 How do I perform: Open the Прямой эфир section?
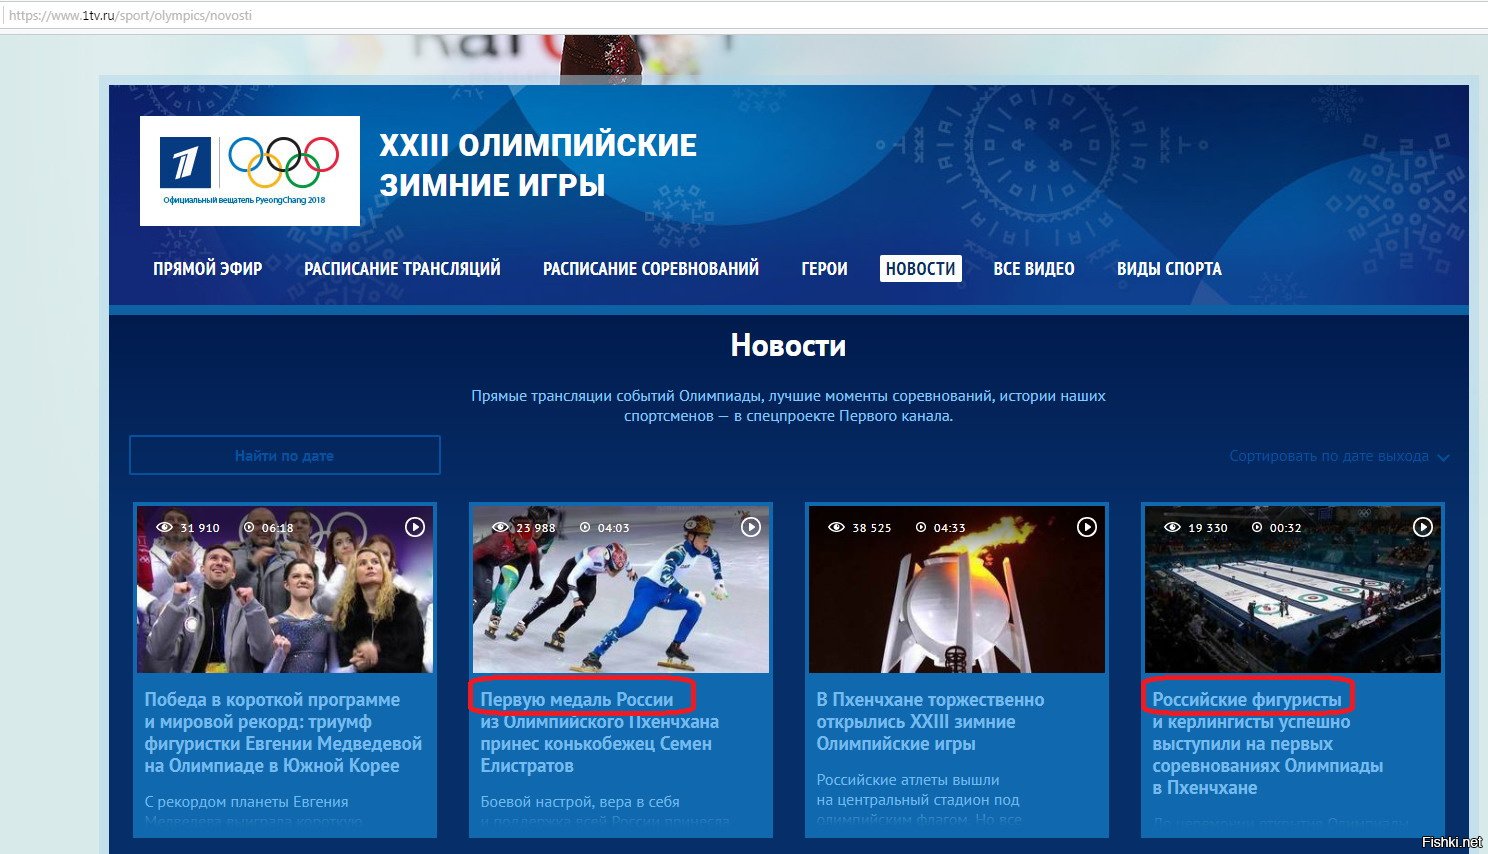(x=208, y=269)
